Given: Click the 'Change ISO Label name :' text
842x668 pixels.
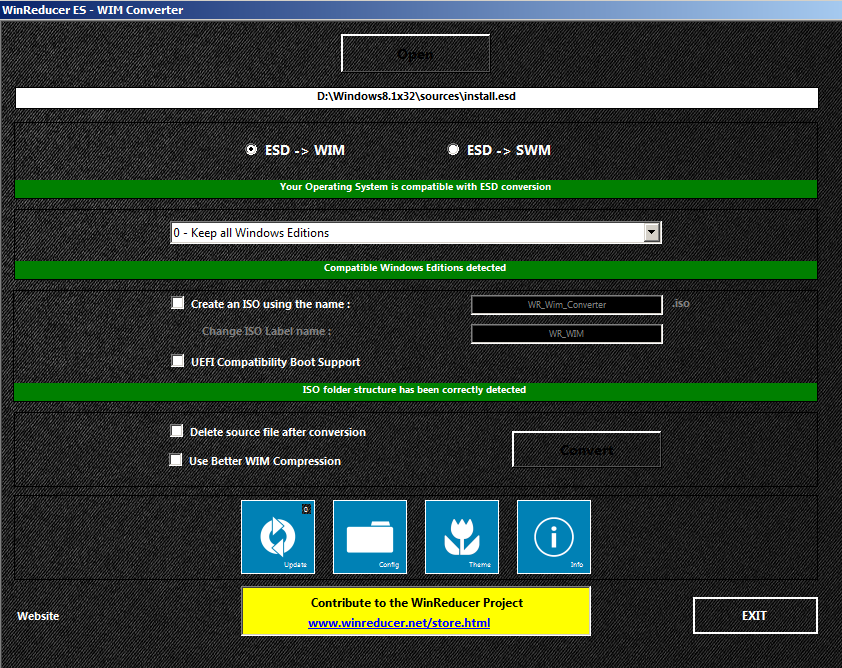Looking at the screenshot, I should tap(266, 331).
